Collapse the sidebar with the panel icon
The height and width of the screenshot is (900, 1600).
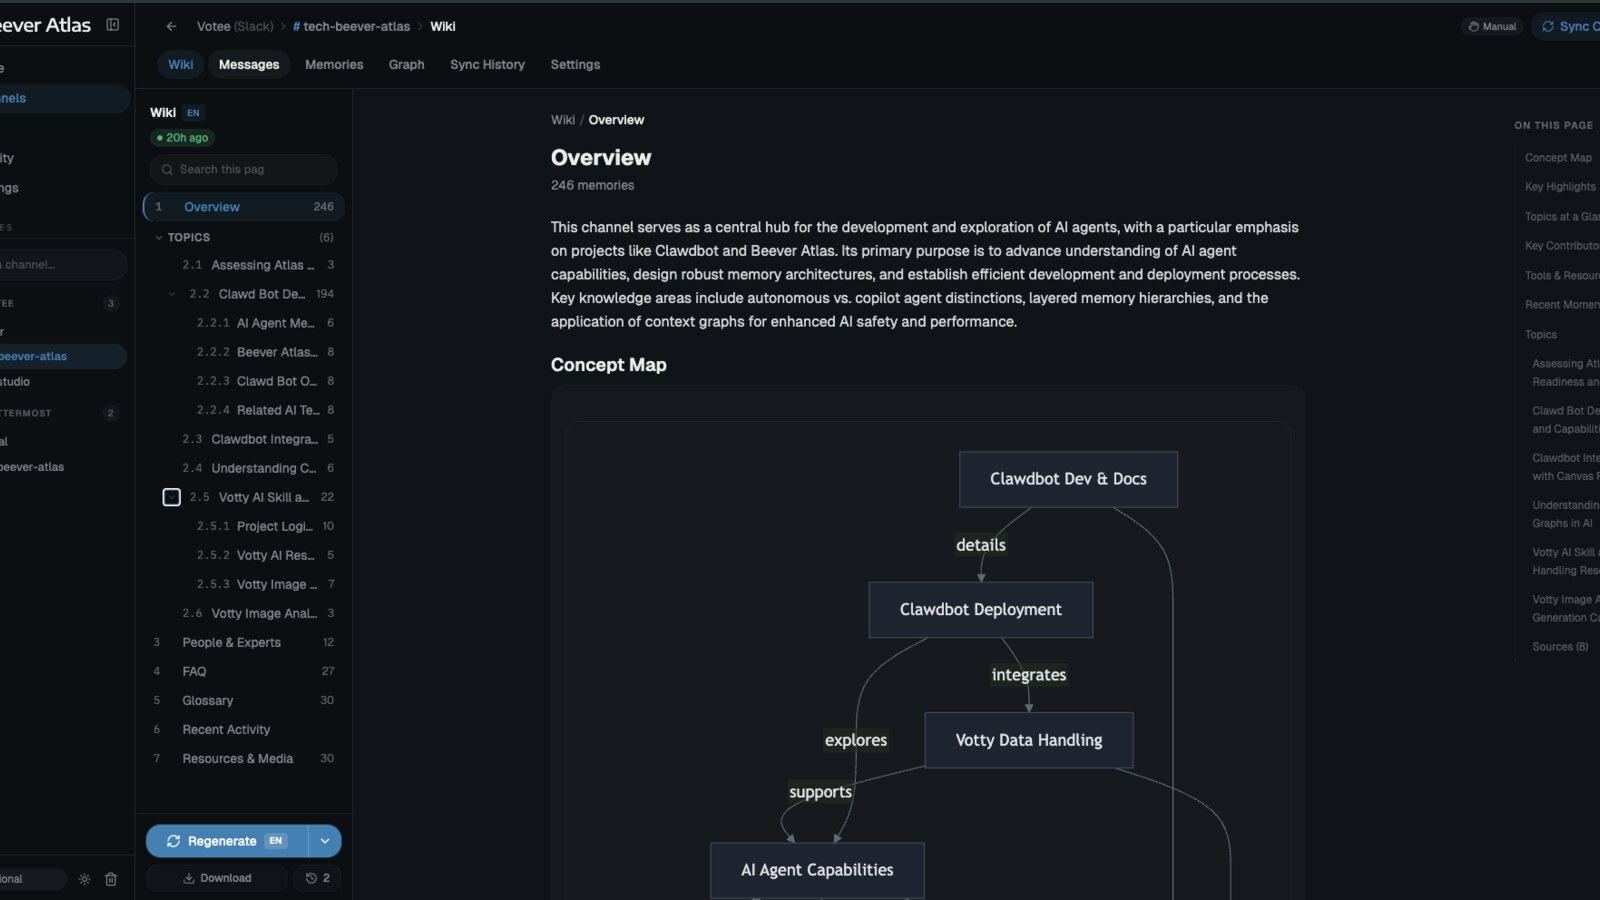tap(113, 25)
